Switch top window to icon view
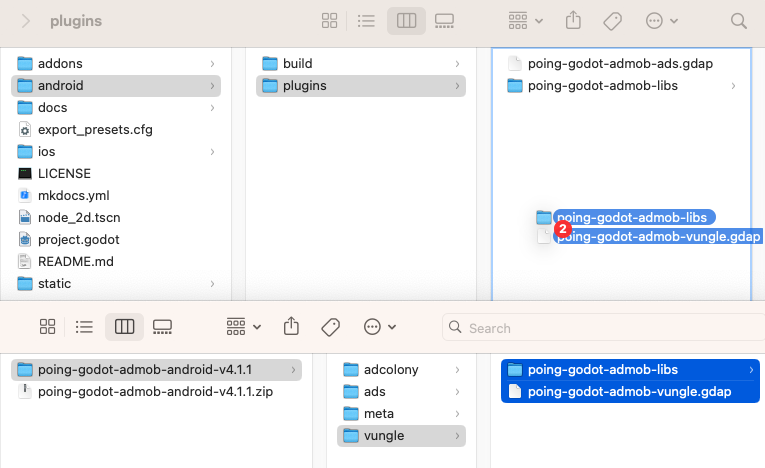This screenshot has height=468, width=765. [329, 21]
